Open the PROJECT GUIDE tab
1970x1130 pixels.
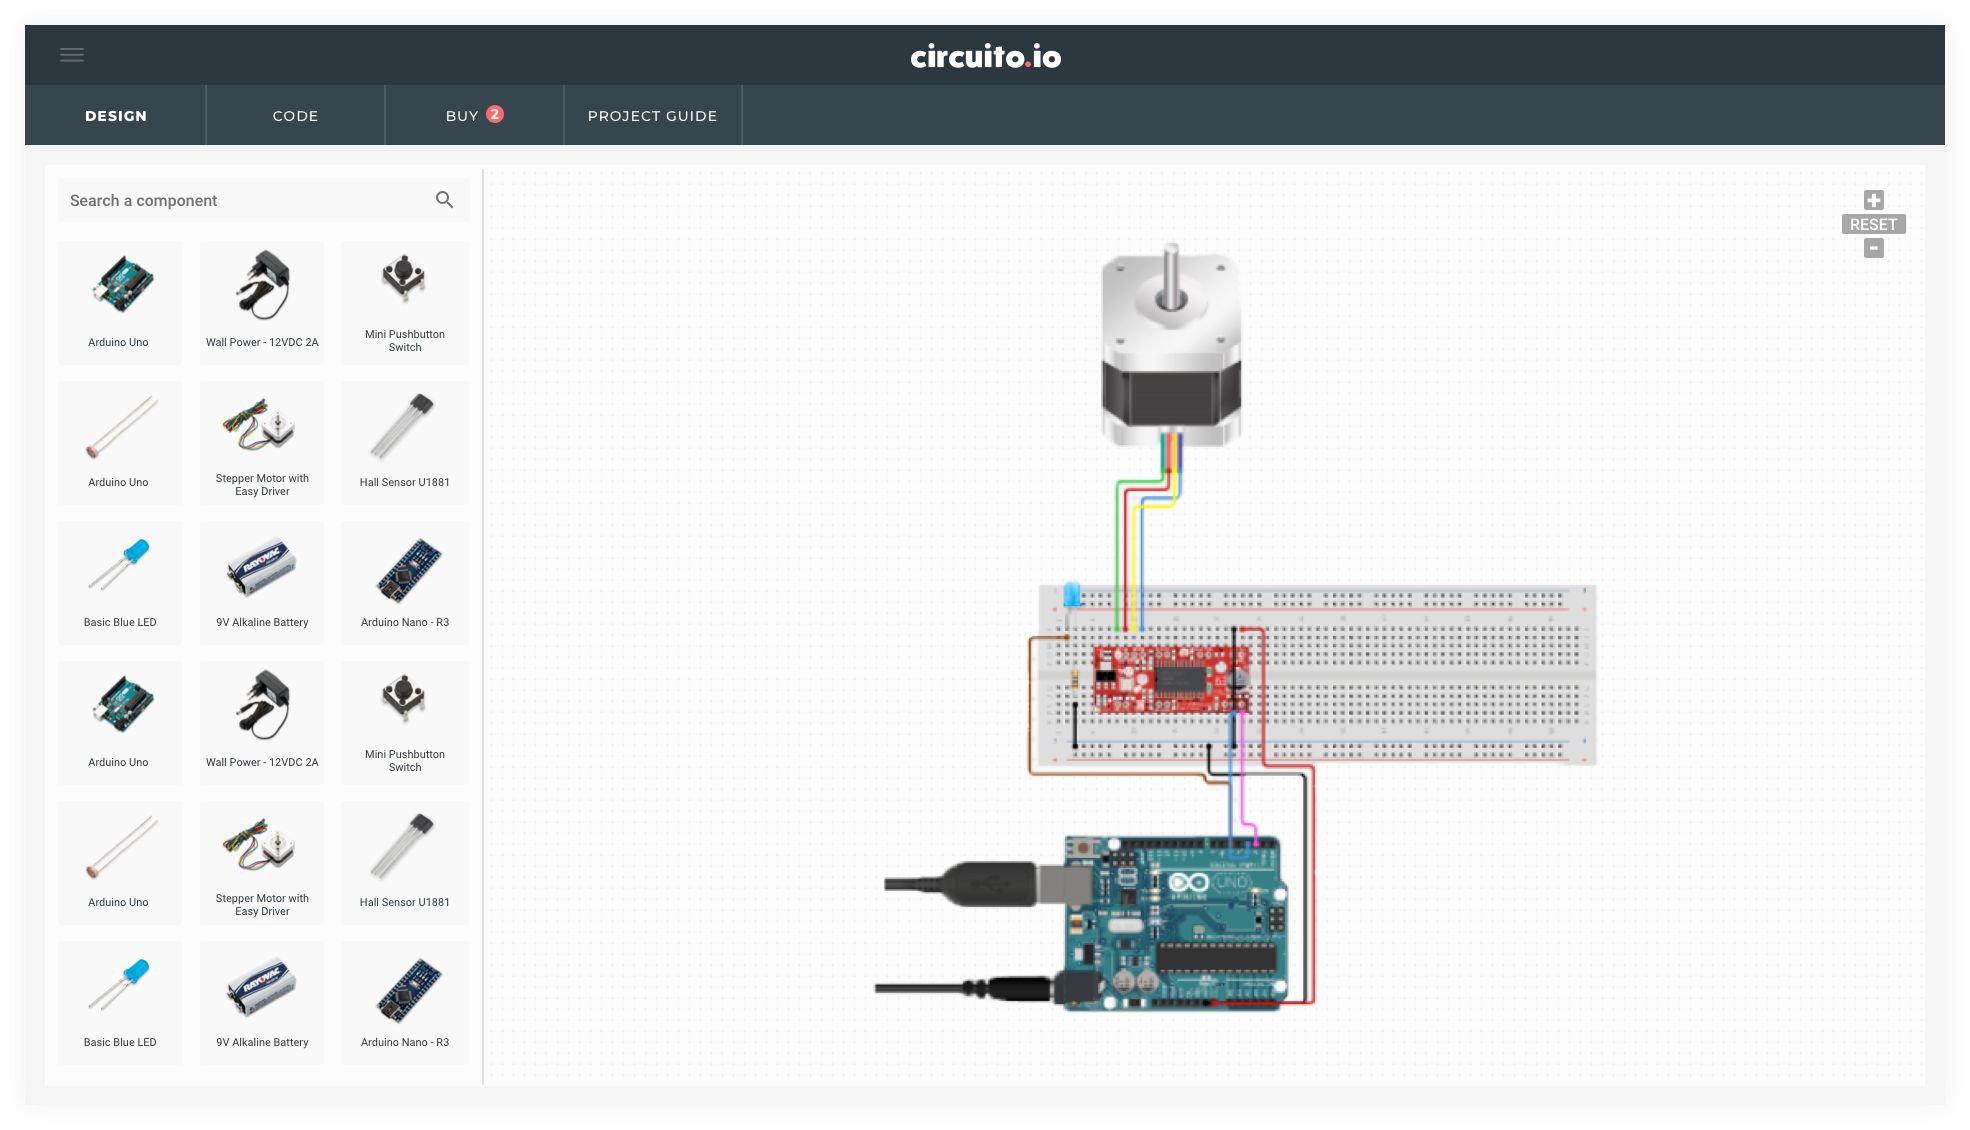coord(652,116)
